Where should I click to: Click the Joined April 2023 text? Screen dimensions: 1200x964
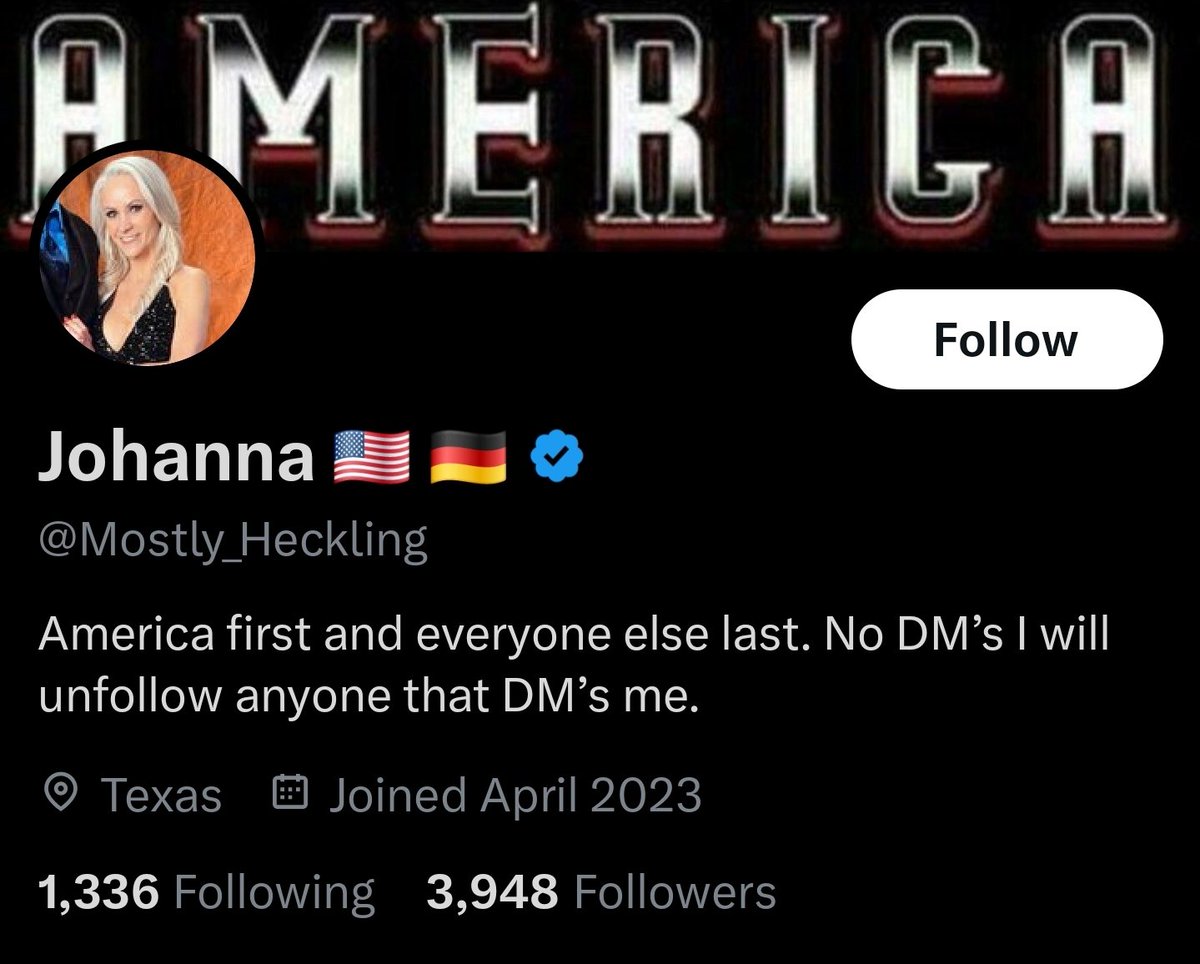pos(515,796)
